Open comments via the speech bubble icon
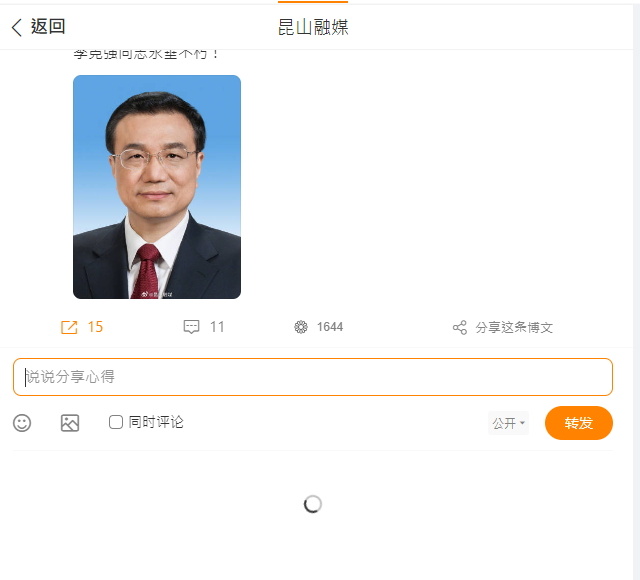Viewport: 640px width, 580px height. 191,327
